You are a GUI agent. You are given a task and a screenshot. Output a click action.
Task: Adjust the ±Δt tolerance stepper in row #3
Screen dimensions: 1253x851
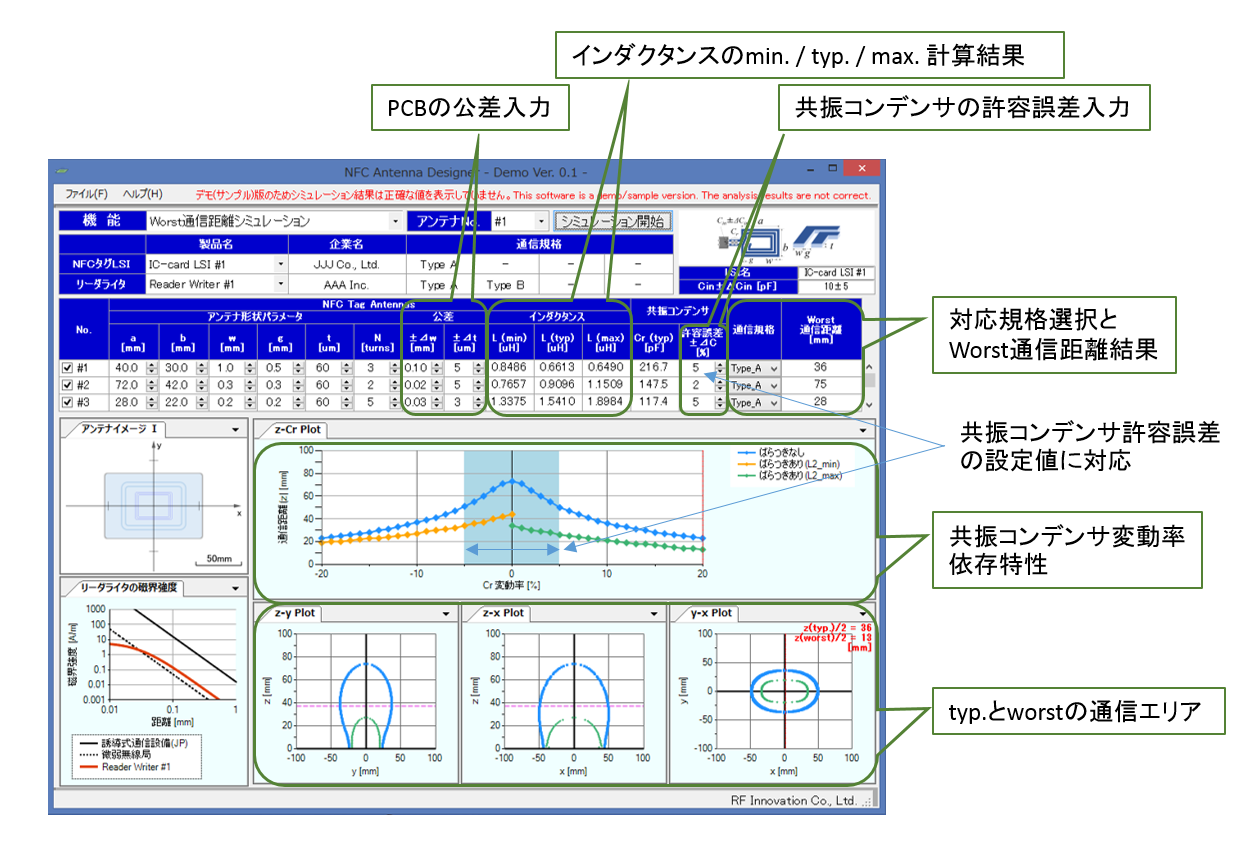[x=479, y=402]
